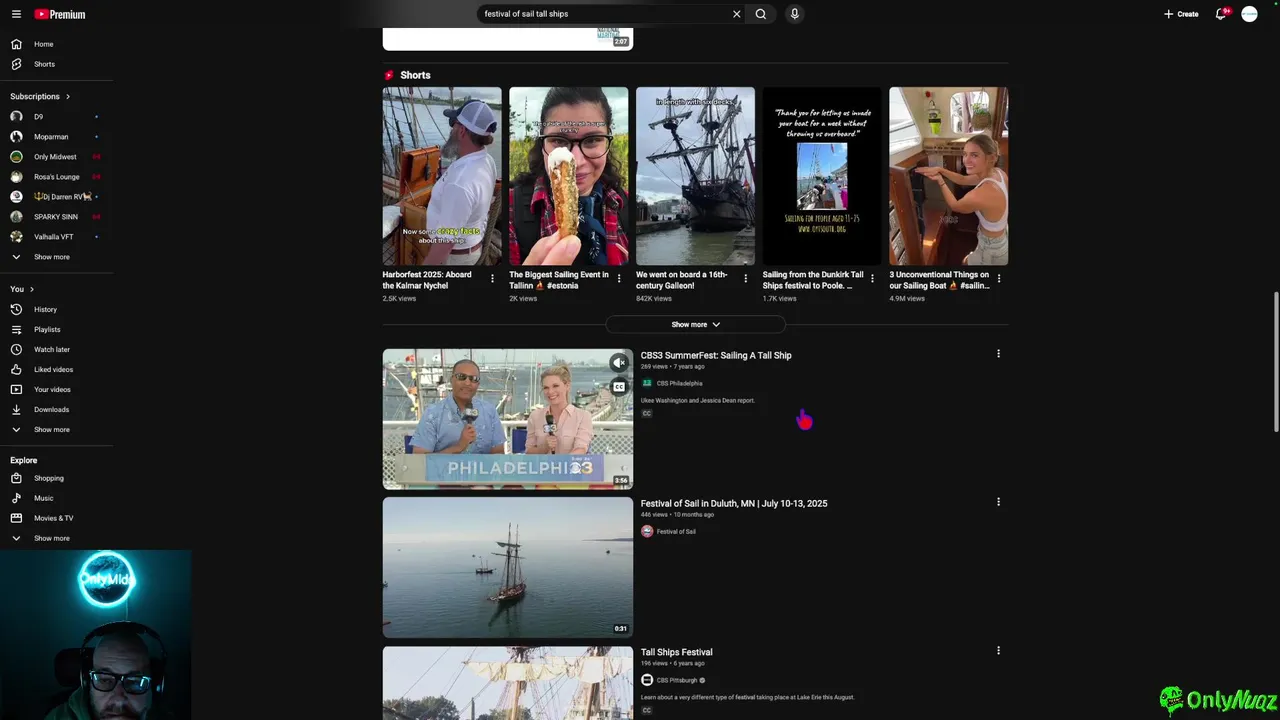
Task: Open options menu for 3 Unconventional Things short
Action: click(x=999, y=279)
